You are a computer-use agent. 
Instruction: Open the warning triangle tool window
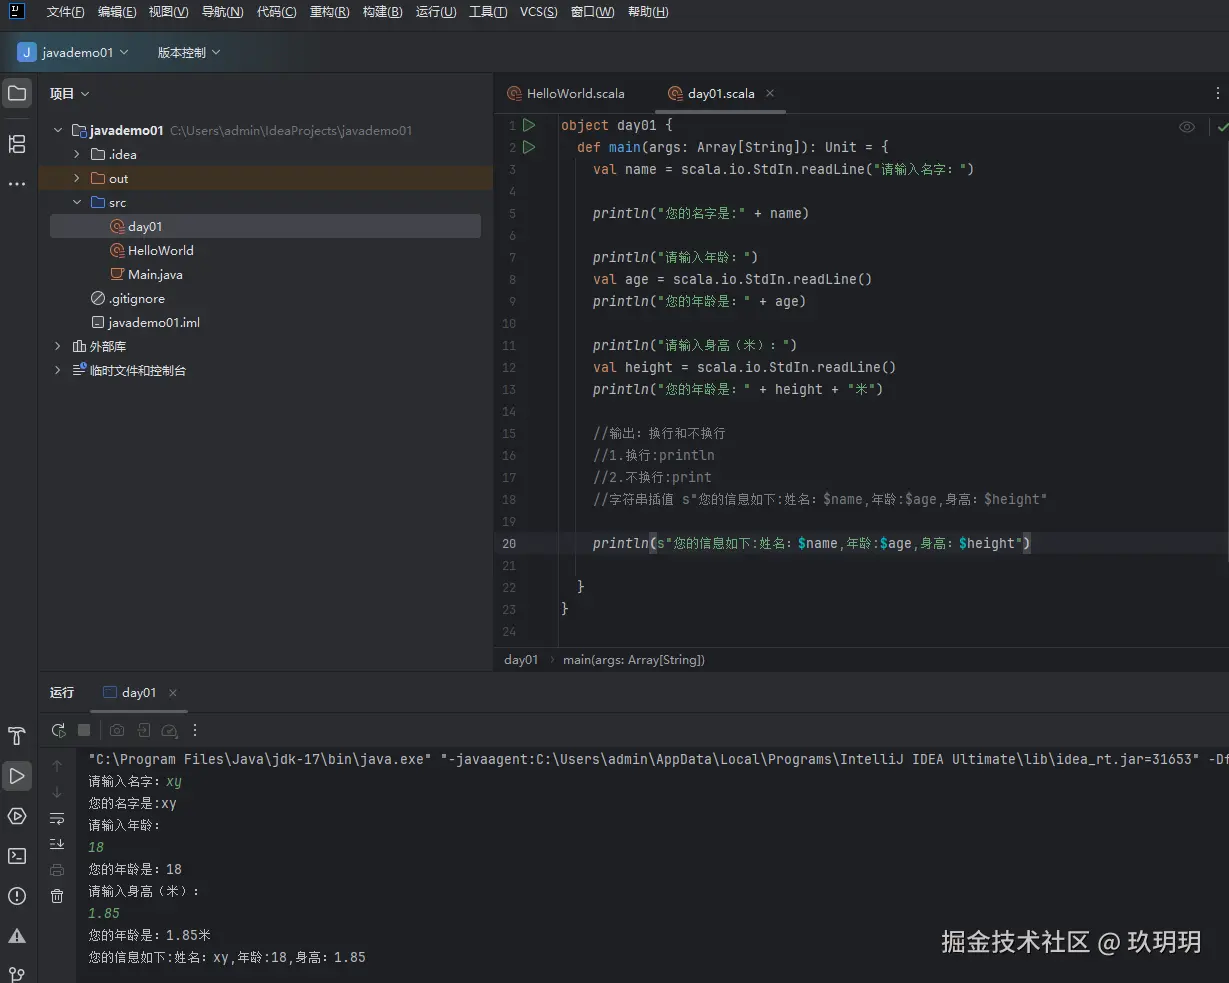17,936
